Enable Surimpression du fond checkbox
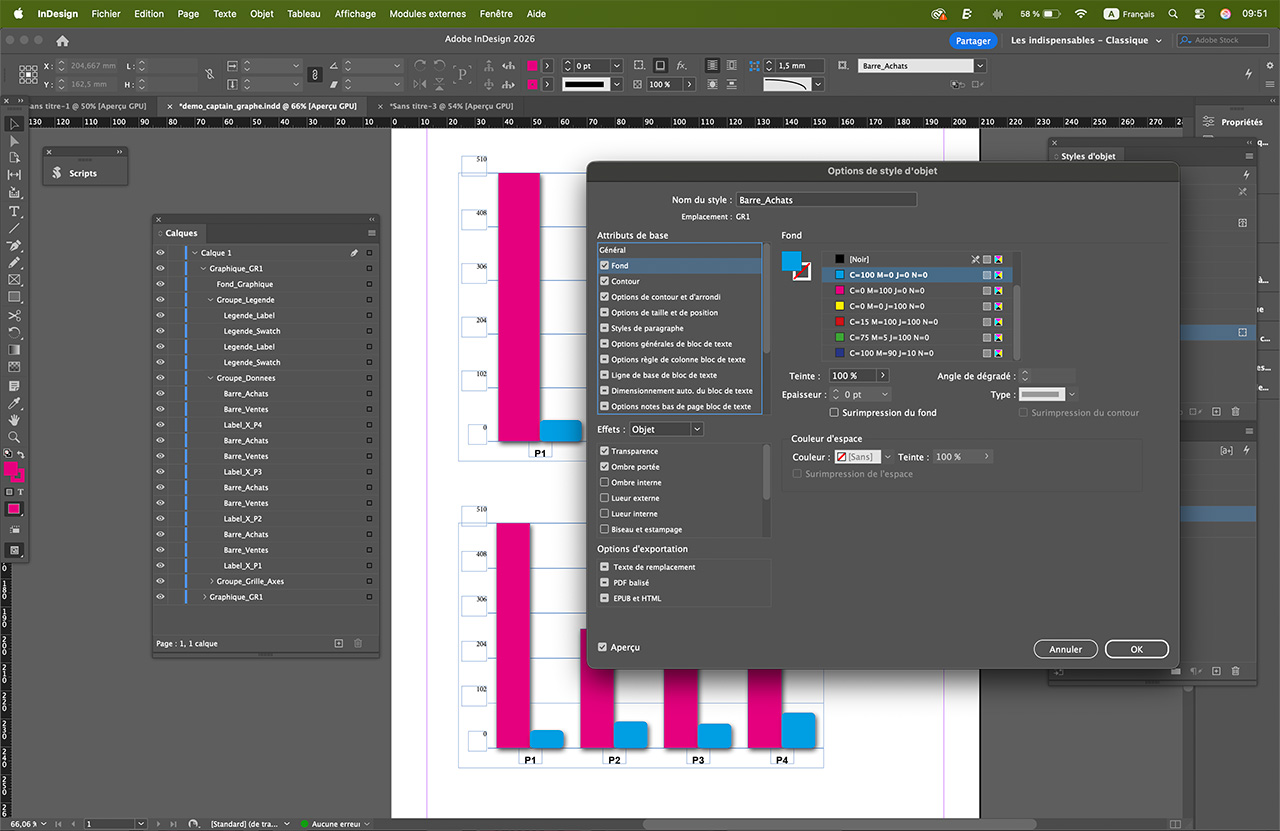This screenshot has width=1280, height=831. tap(834, 413)
